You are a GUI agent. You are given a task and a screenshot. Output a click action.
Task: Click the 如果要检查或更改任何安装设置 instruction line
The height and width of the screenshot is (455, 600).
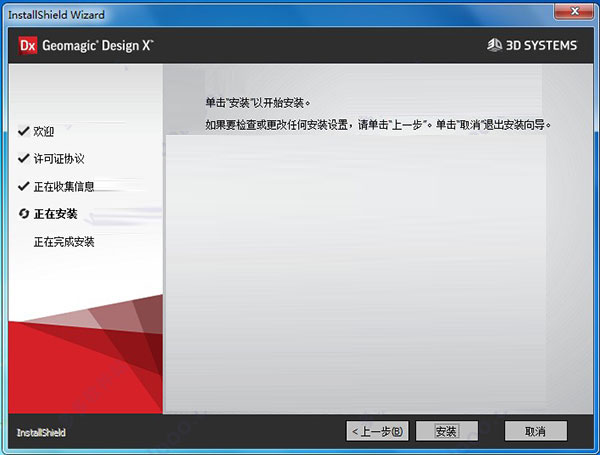tap(378, 125)
